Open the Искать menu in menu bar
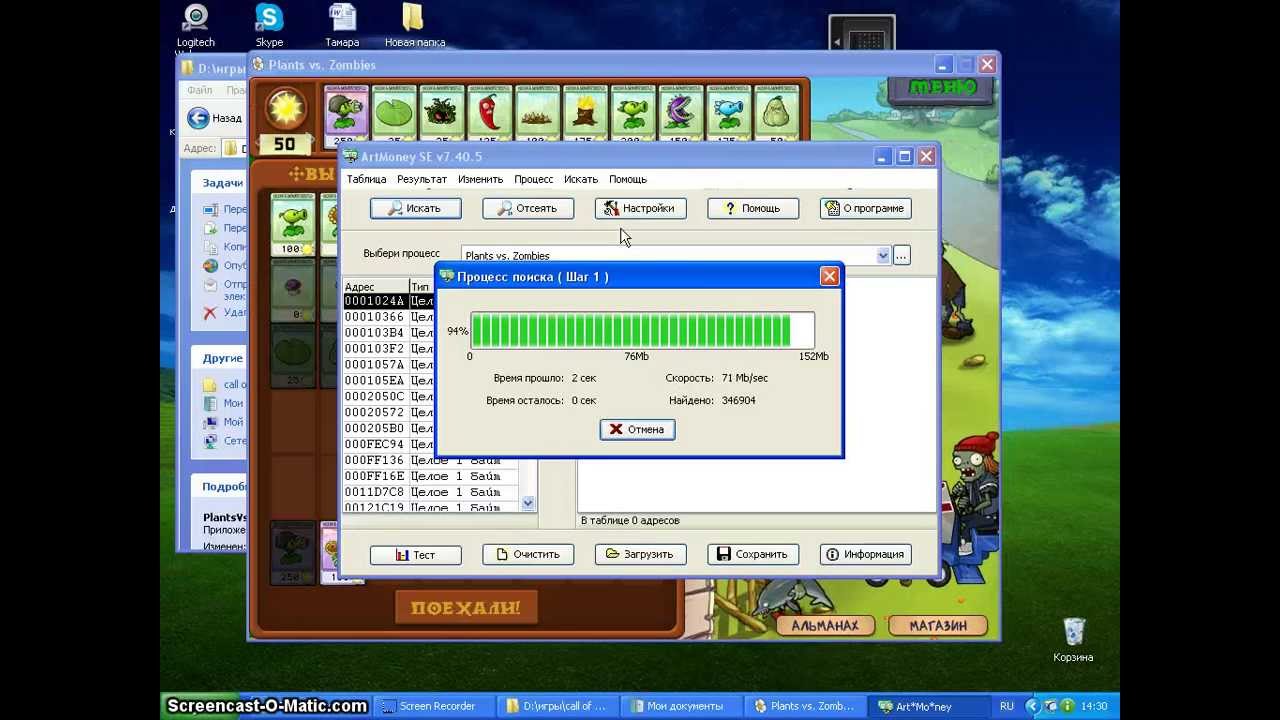This screenshot has height=720, width=1280. [x=581, y=179]
